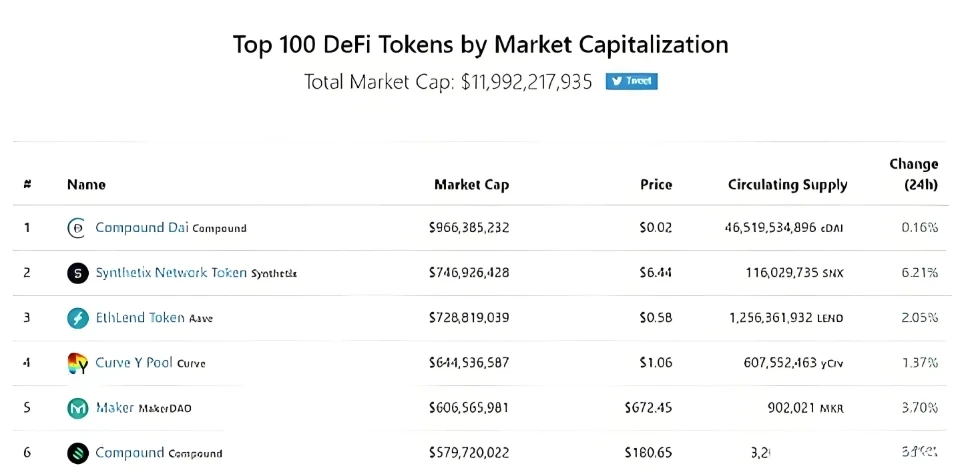The image size is (968, 475).
Task: Click the Maker price value $672.45
Action: (648, 408)
